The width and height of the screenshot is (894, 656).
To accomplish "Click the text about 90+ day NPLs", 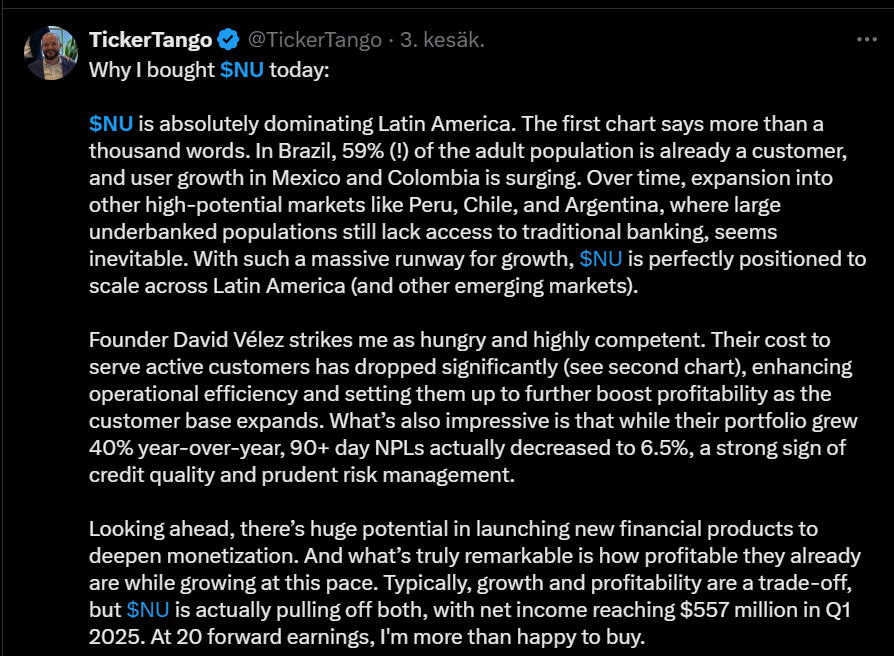I will (x=489, y=448).
